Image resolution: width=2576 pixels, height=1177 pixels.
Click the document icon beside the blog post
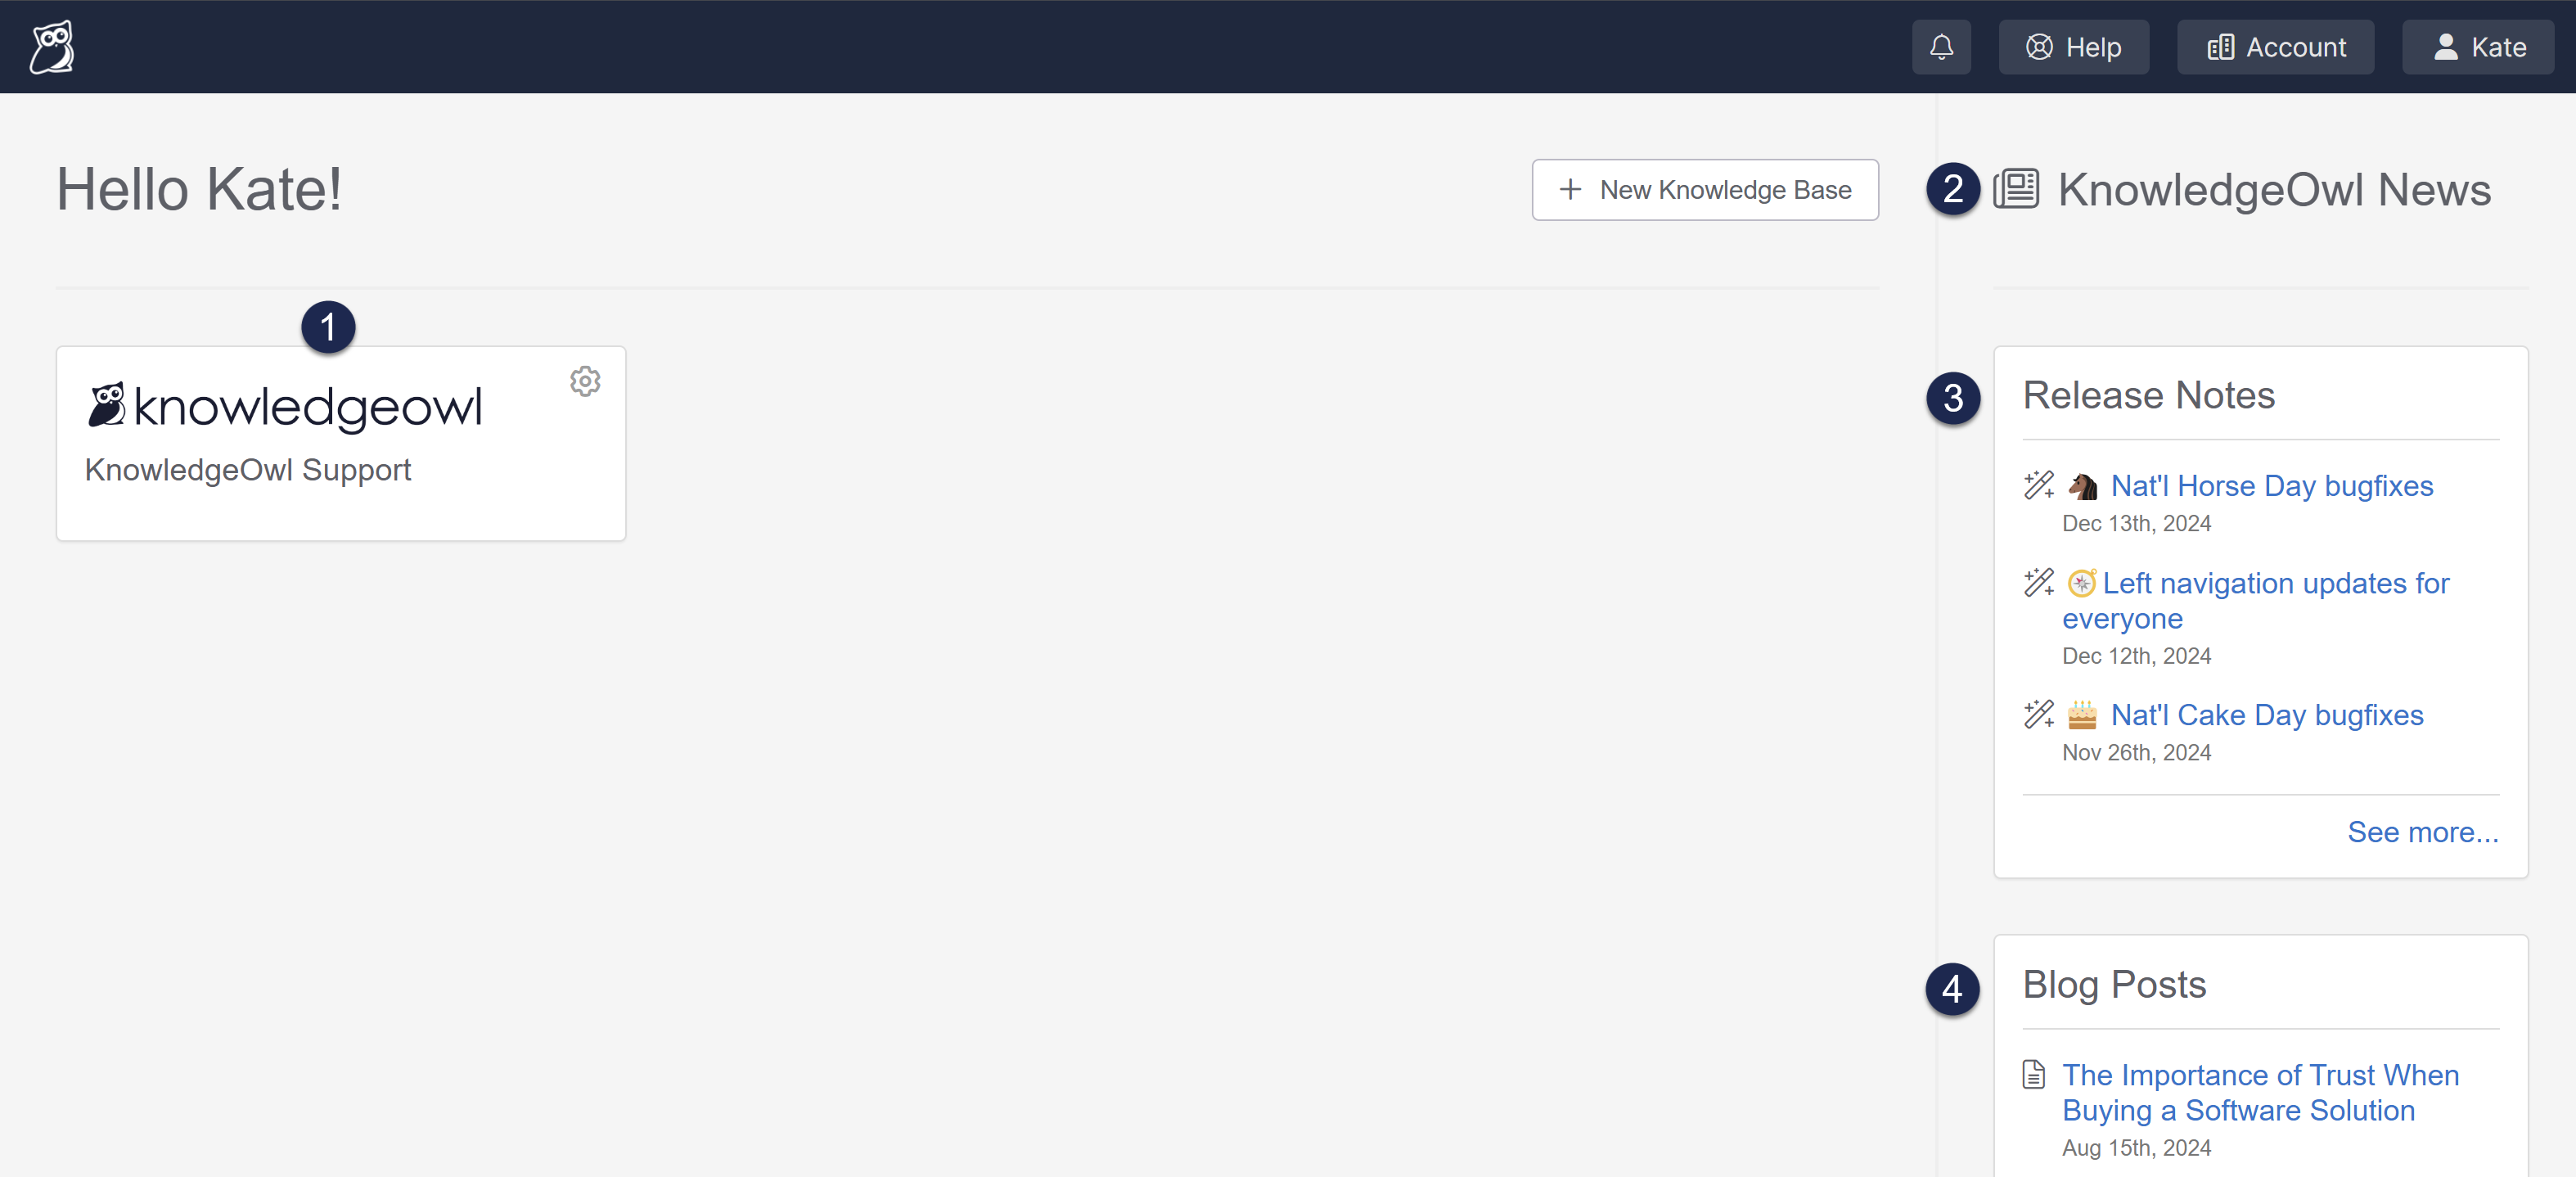click(2033, 1075)
